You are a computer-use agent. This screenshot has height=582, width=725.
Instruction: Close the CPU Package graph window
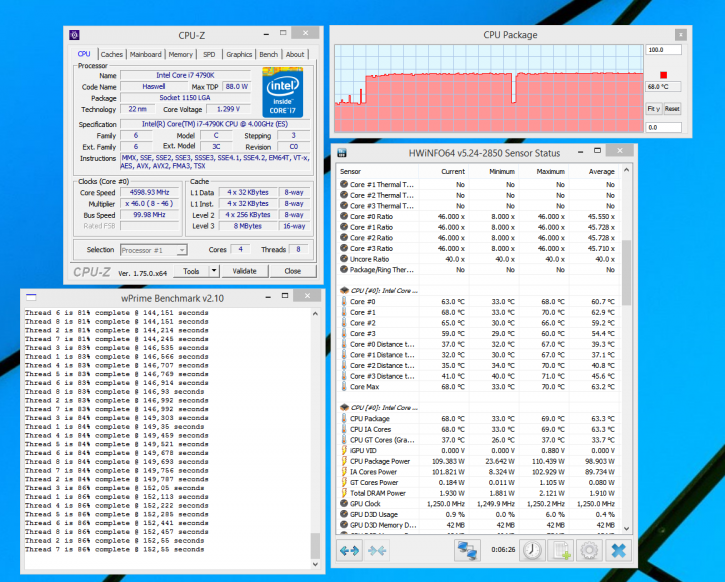click(680, 35)
